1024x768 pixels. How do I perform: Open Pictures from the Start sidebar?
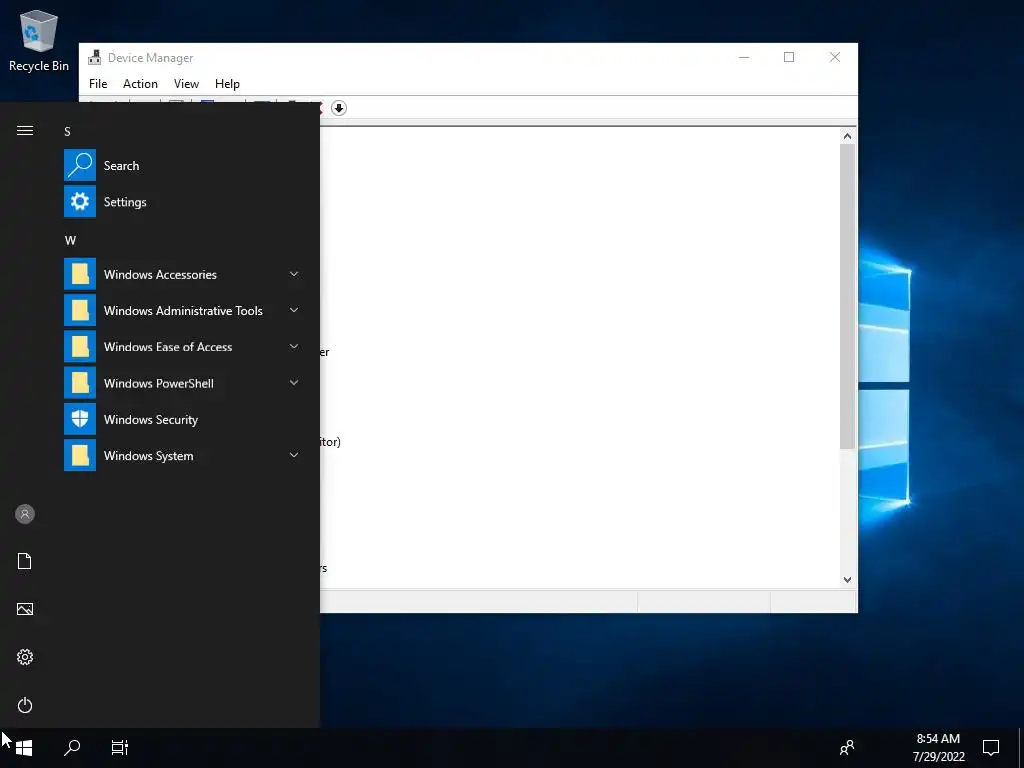point(25,609)
